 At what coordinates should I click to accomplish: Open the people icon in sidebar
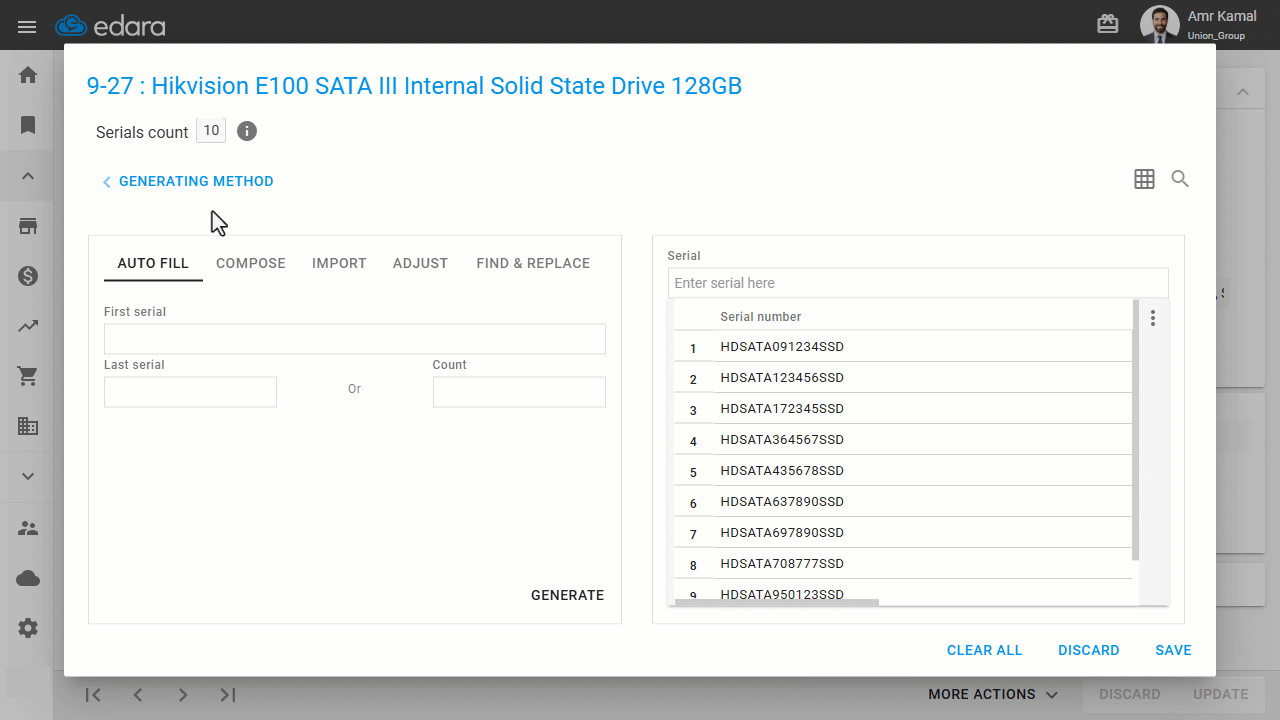tap(28, 528)
